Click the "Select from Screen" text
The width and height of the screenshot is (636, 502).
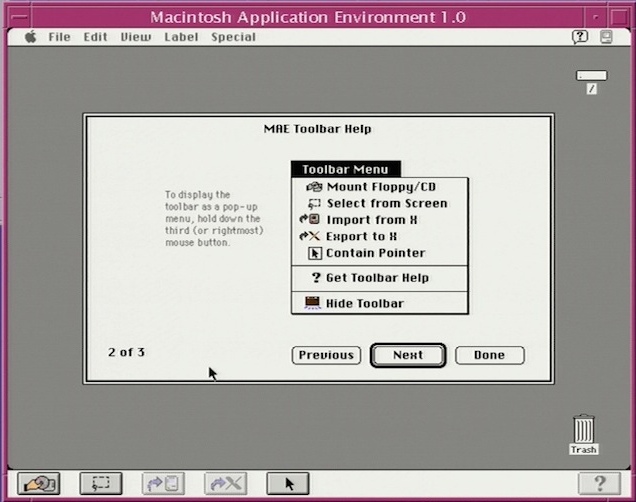(387, 204)
